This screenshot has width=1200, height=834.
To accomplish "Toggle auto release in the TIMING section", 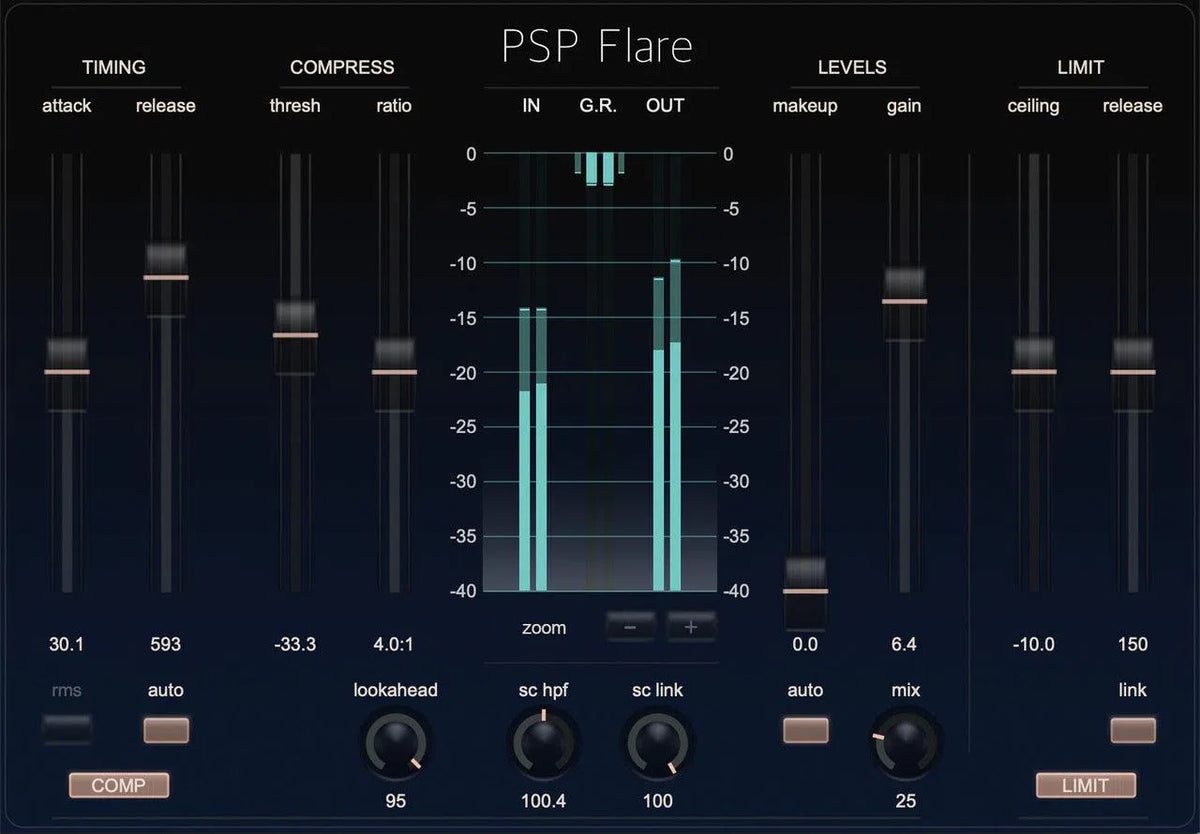I will point(165,729).
